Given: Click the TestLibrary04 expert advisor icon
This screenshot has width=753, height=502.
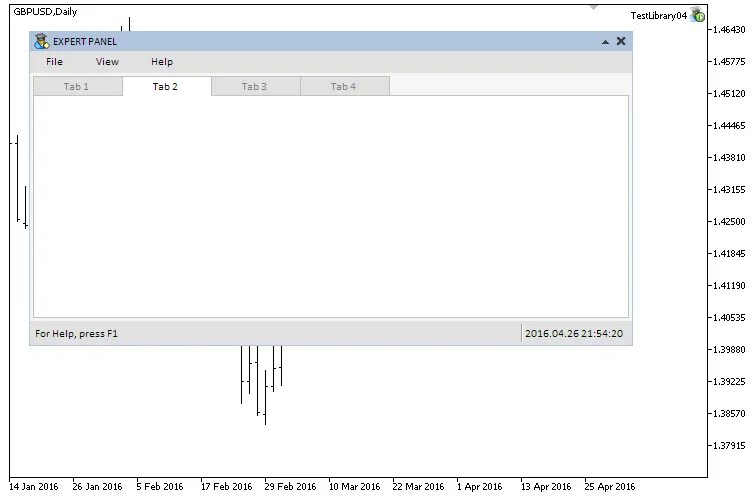Looking at the screenshot, I should pos(697,15).
